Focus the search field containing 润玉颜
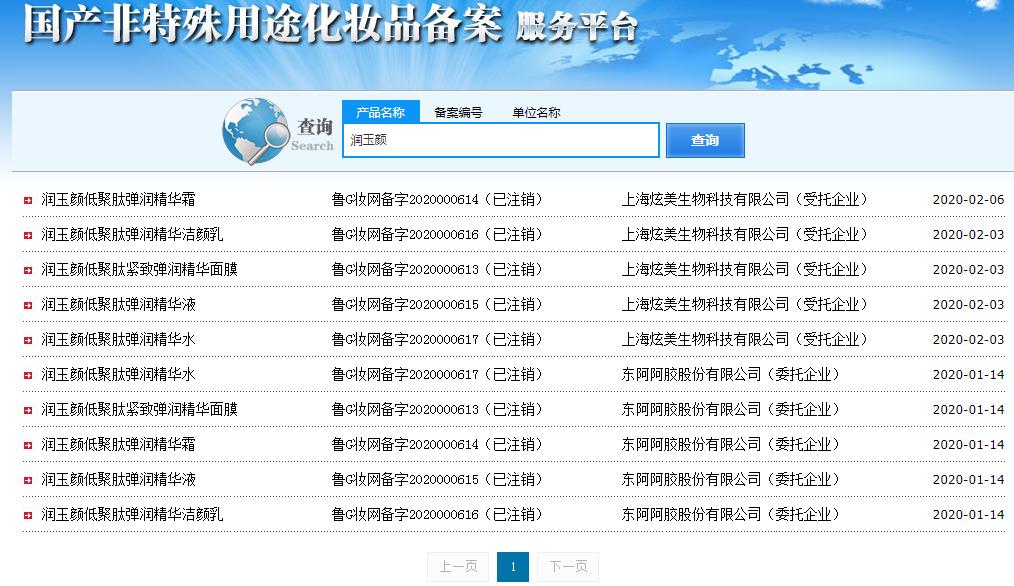This screenshot has width=1014, height=586. 501,140
